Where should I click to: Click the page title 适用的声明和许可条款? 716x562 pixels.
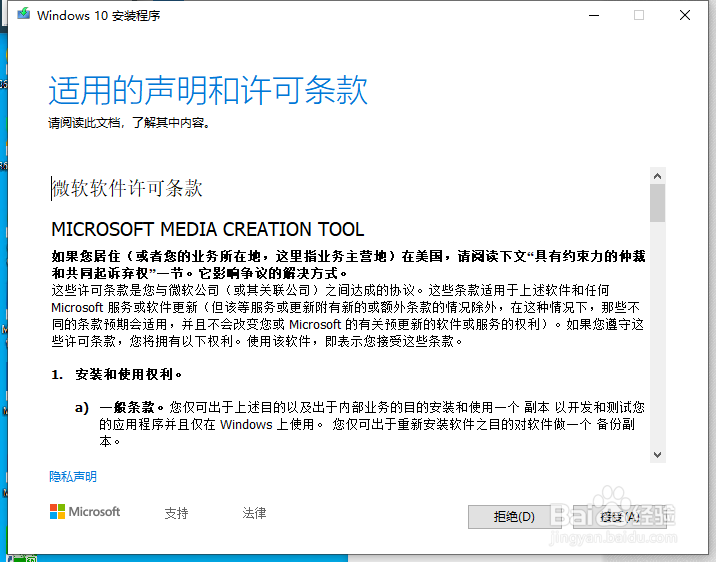tap(208, 90)
